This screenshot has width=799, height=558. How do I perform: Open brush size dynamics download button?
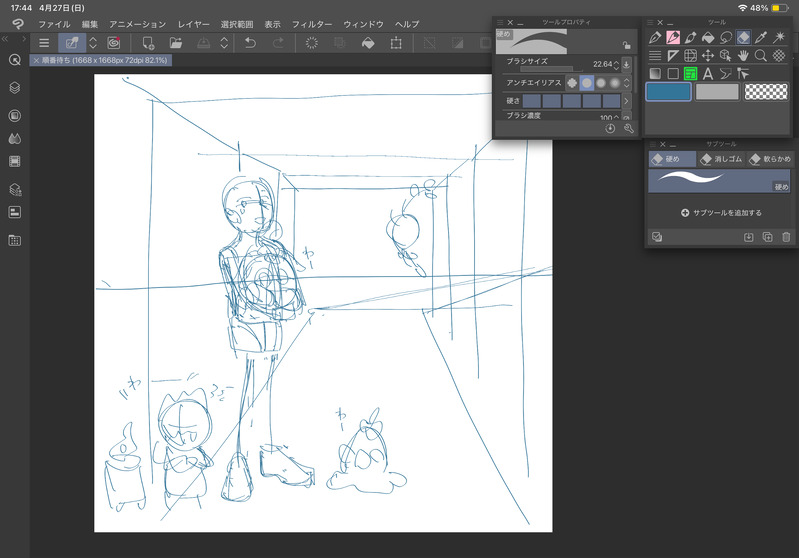626,64
